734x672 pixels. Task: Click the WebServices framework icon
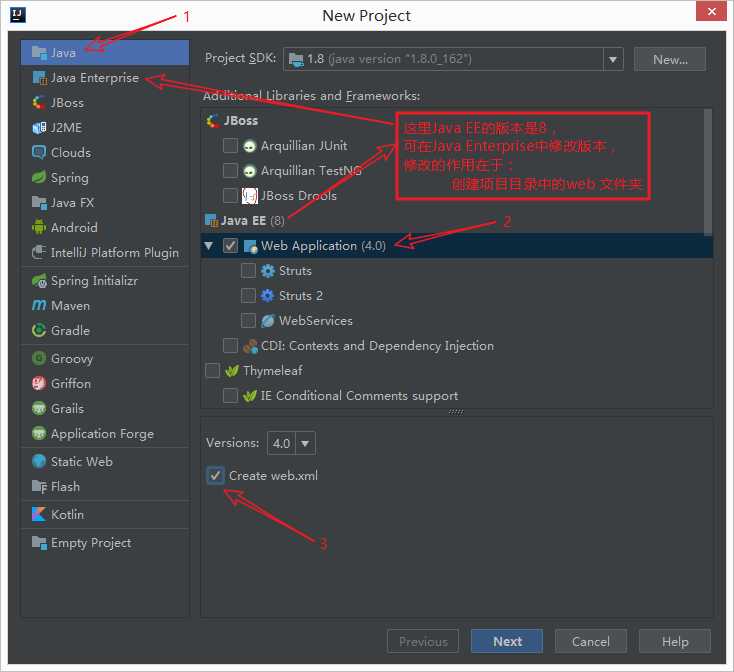(x=268, y=321)
